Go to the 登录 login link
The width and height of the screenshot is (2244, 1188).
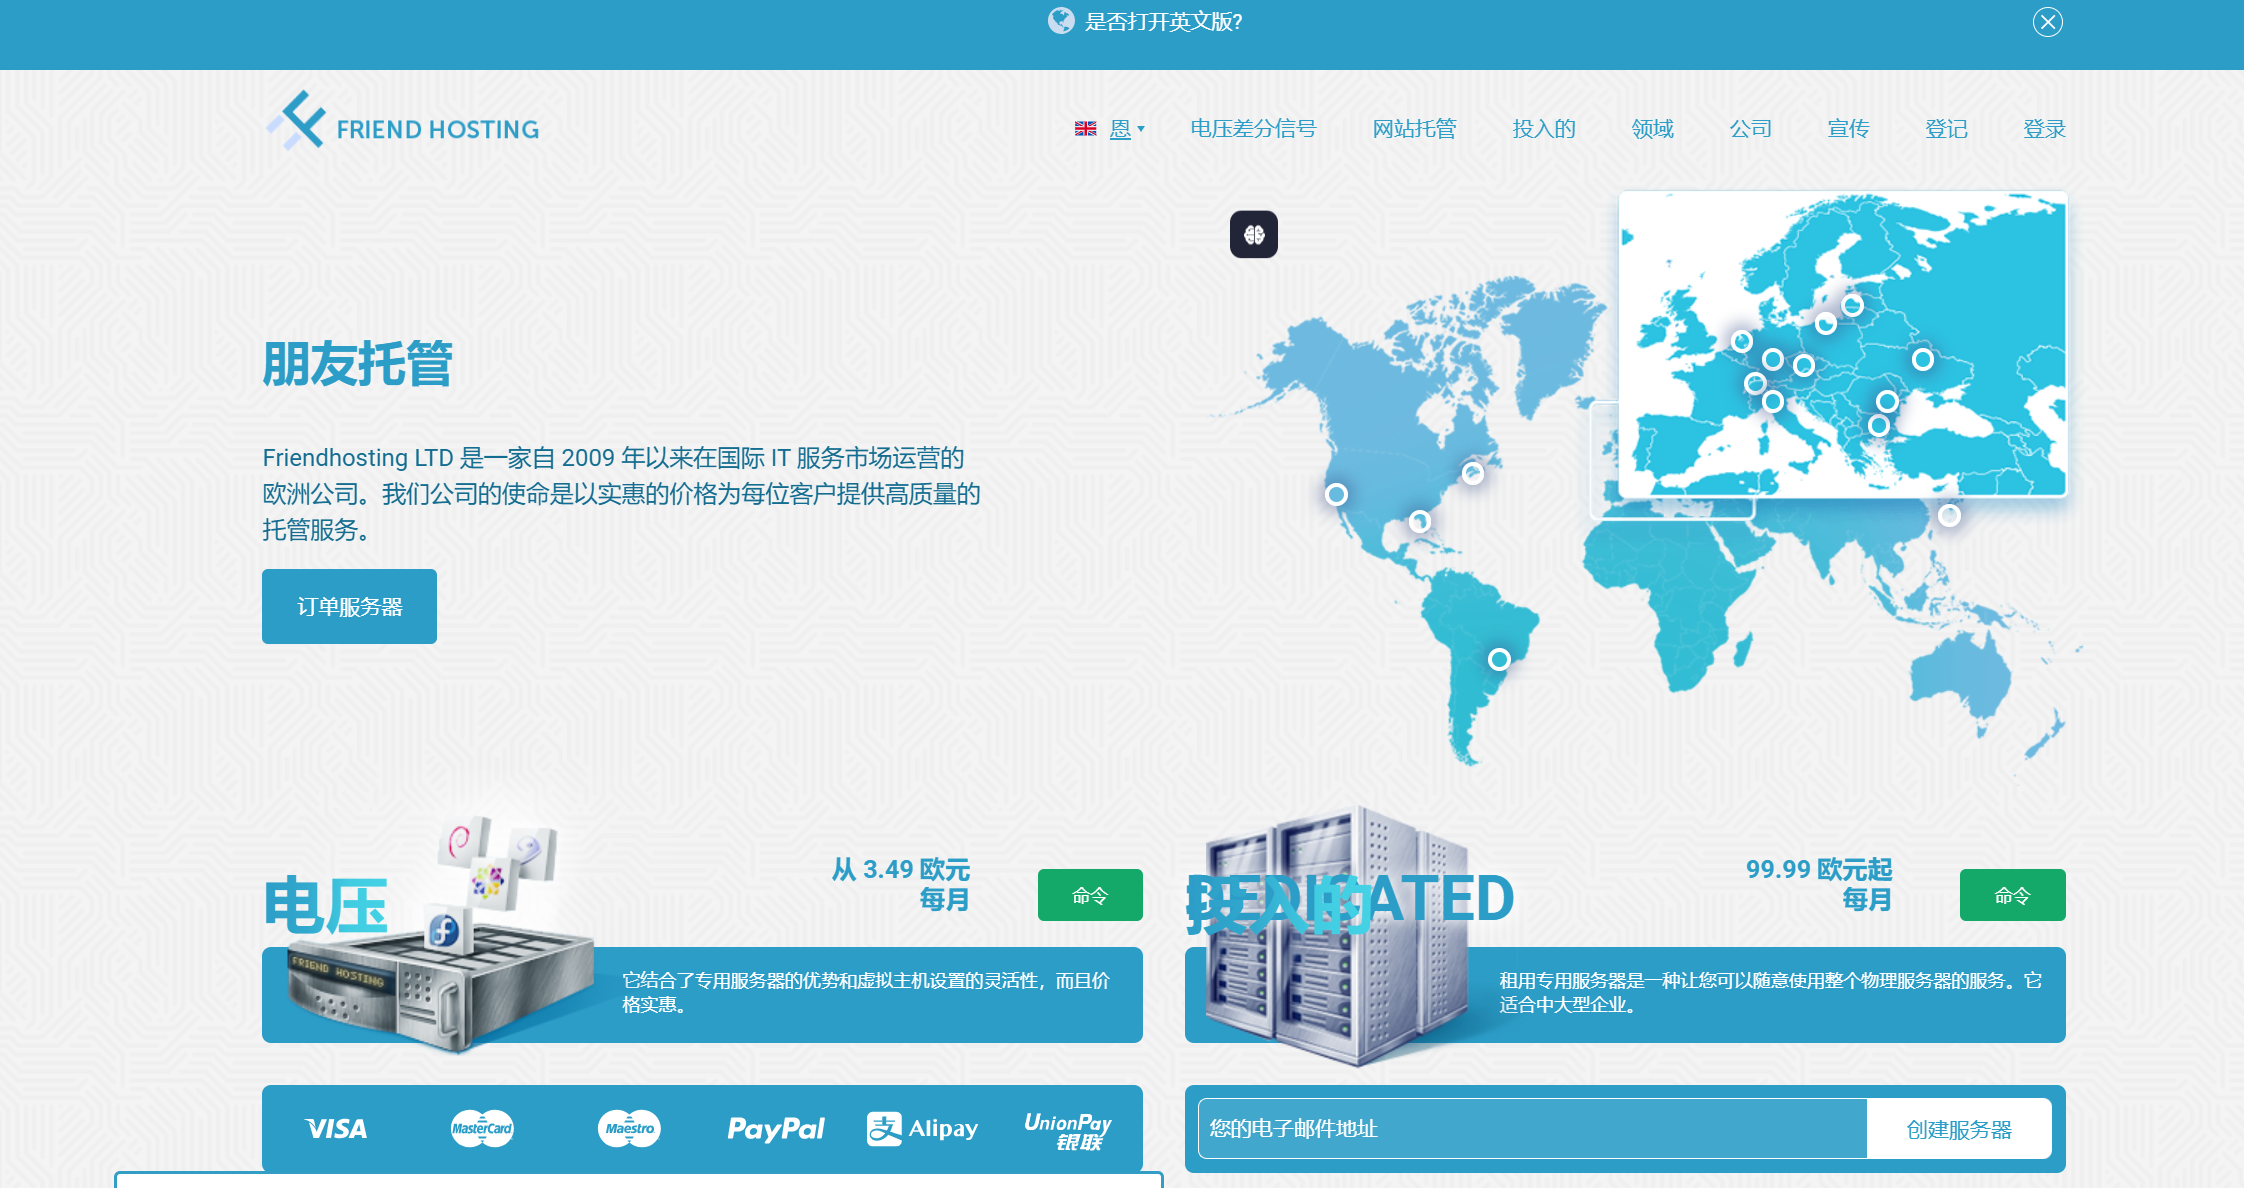(x=2043, y=129)
